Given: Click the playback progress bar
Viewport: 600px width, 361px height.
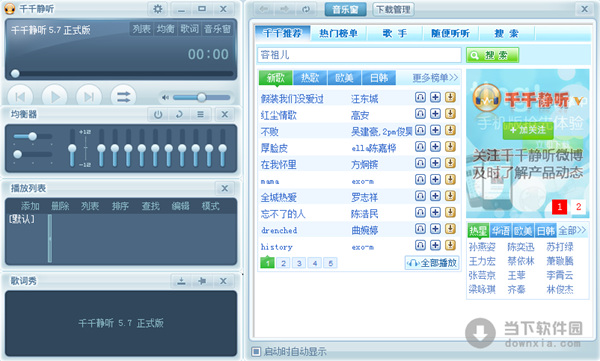Looking at the screenshot, I should (x=124, y=74).
